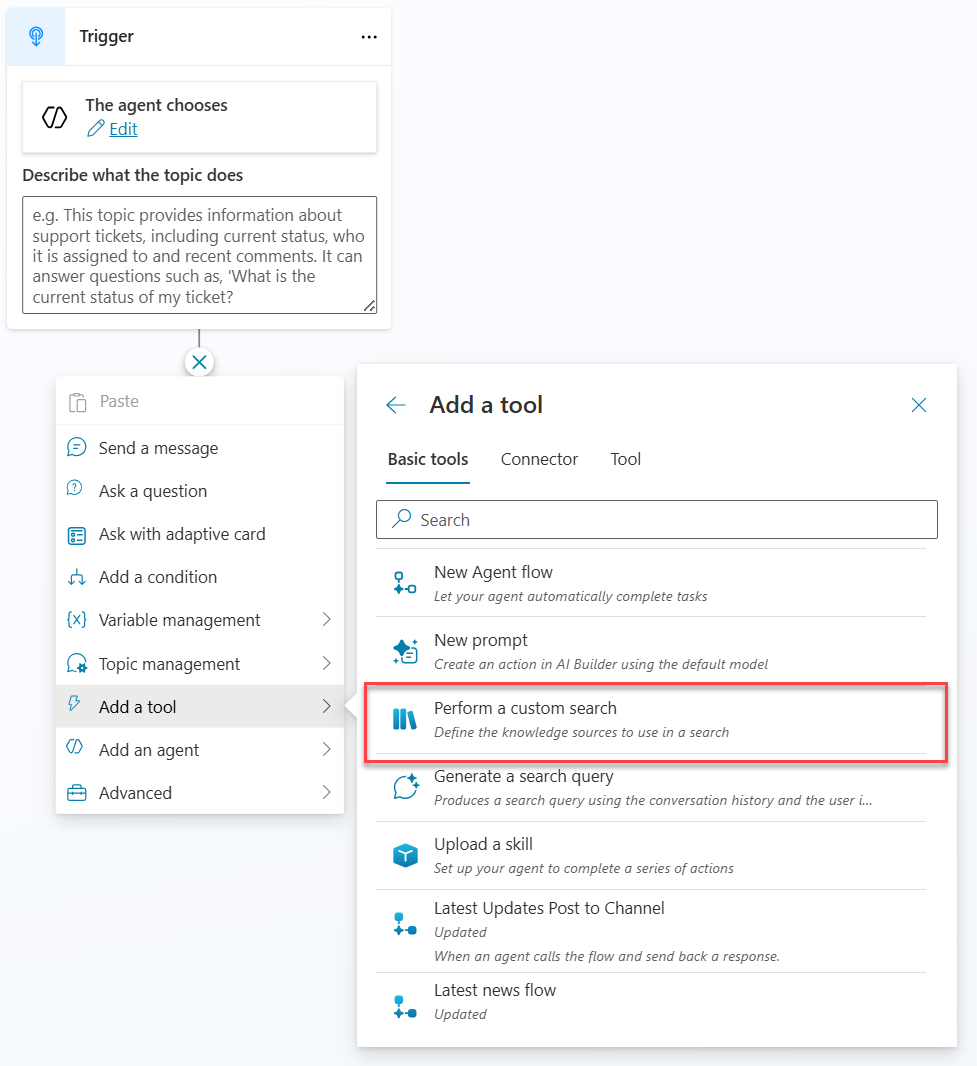
Task: Close the Add a tool panel
Action: coord(919,405)
